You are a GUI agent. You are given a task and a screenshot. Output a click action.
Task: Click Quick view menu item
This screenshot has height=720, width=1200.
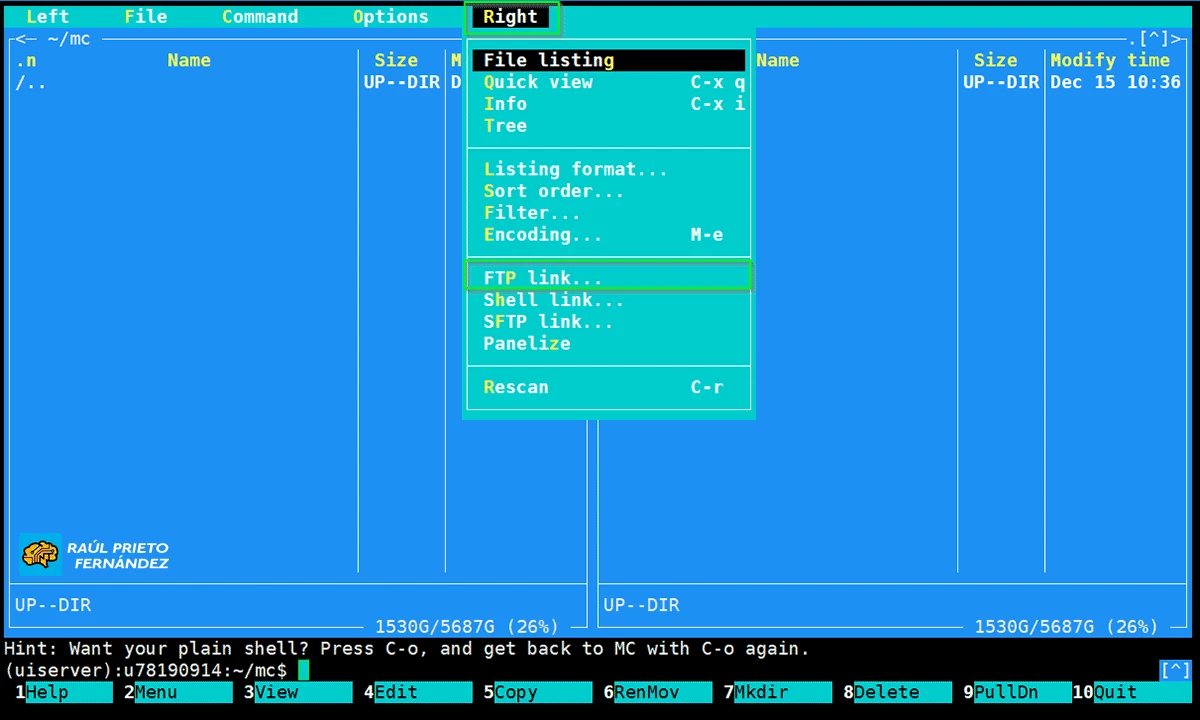click(x=538, y=82)
